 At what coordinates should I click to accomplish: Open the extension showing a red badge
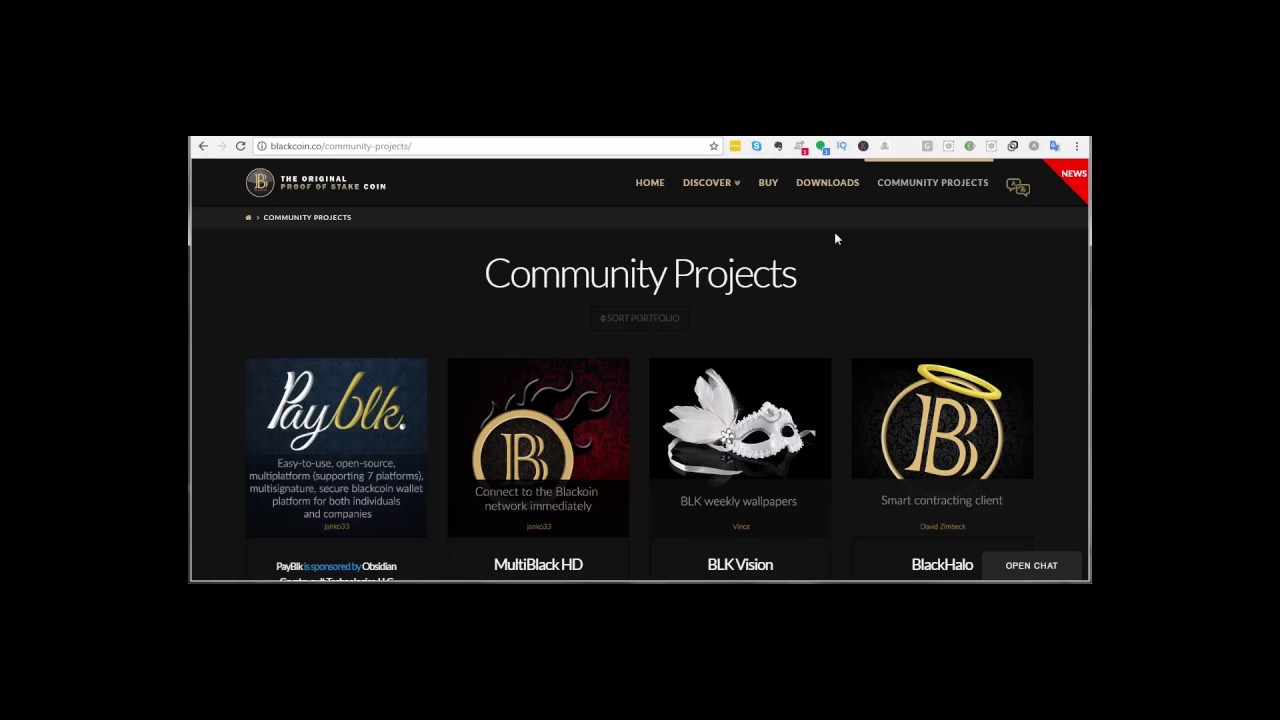pos(800,147)
